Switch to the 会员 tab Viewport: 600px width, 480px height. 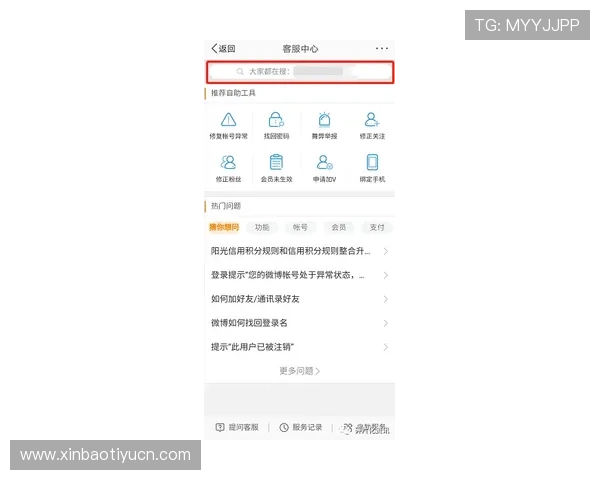[x=339, y=227]
